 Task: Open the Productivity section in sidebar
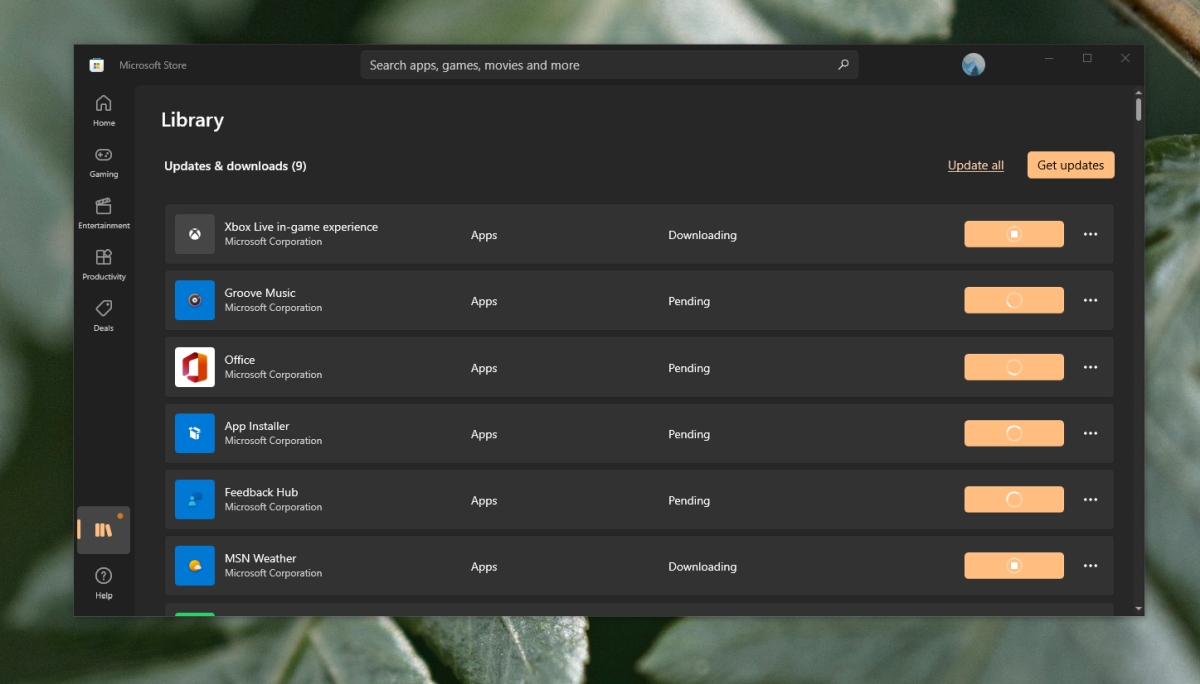(104, 264)
